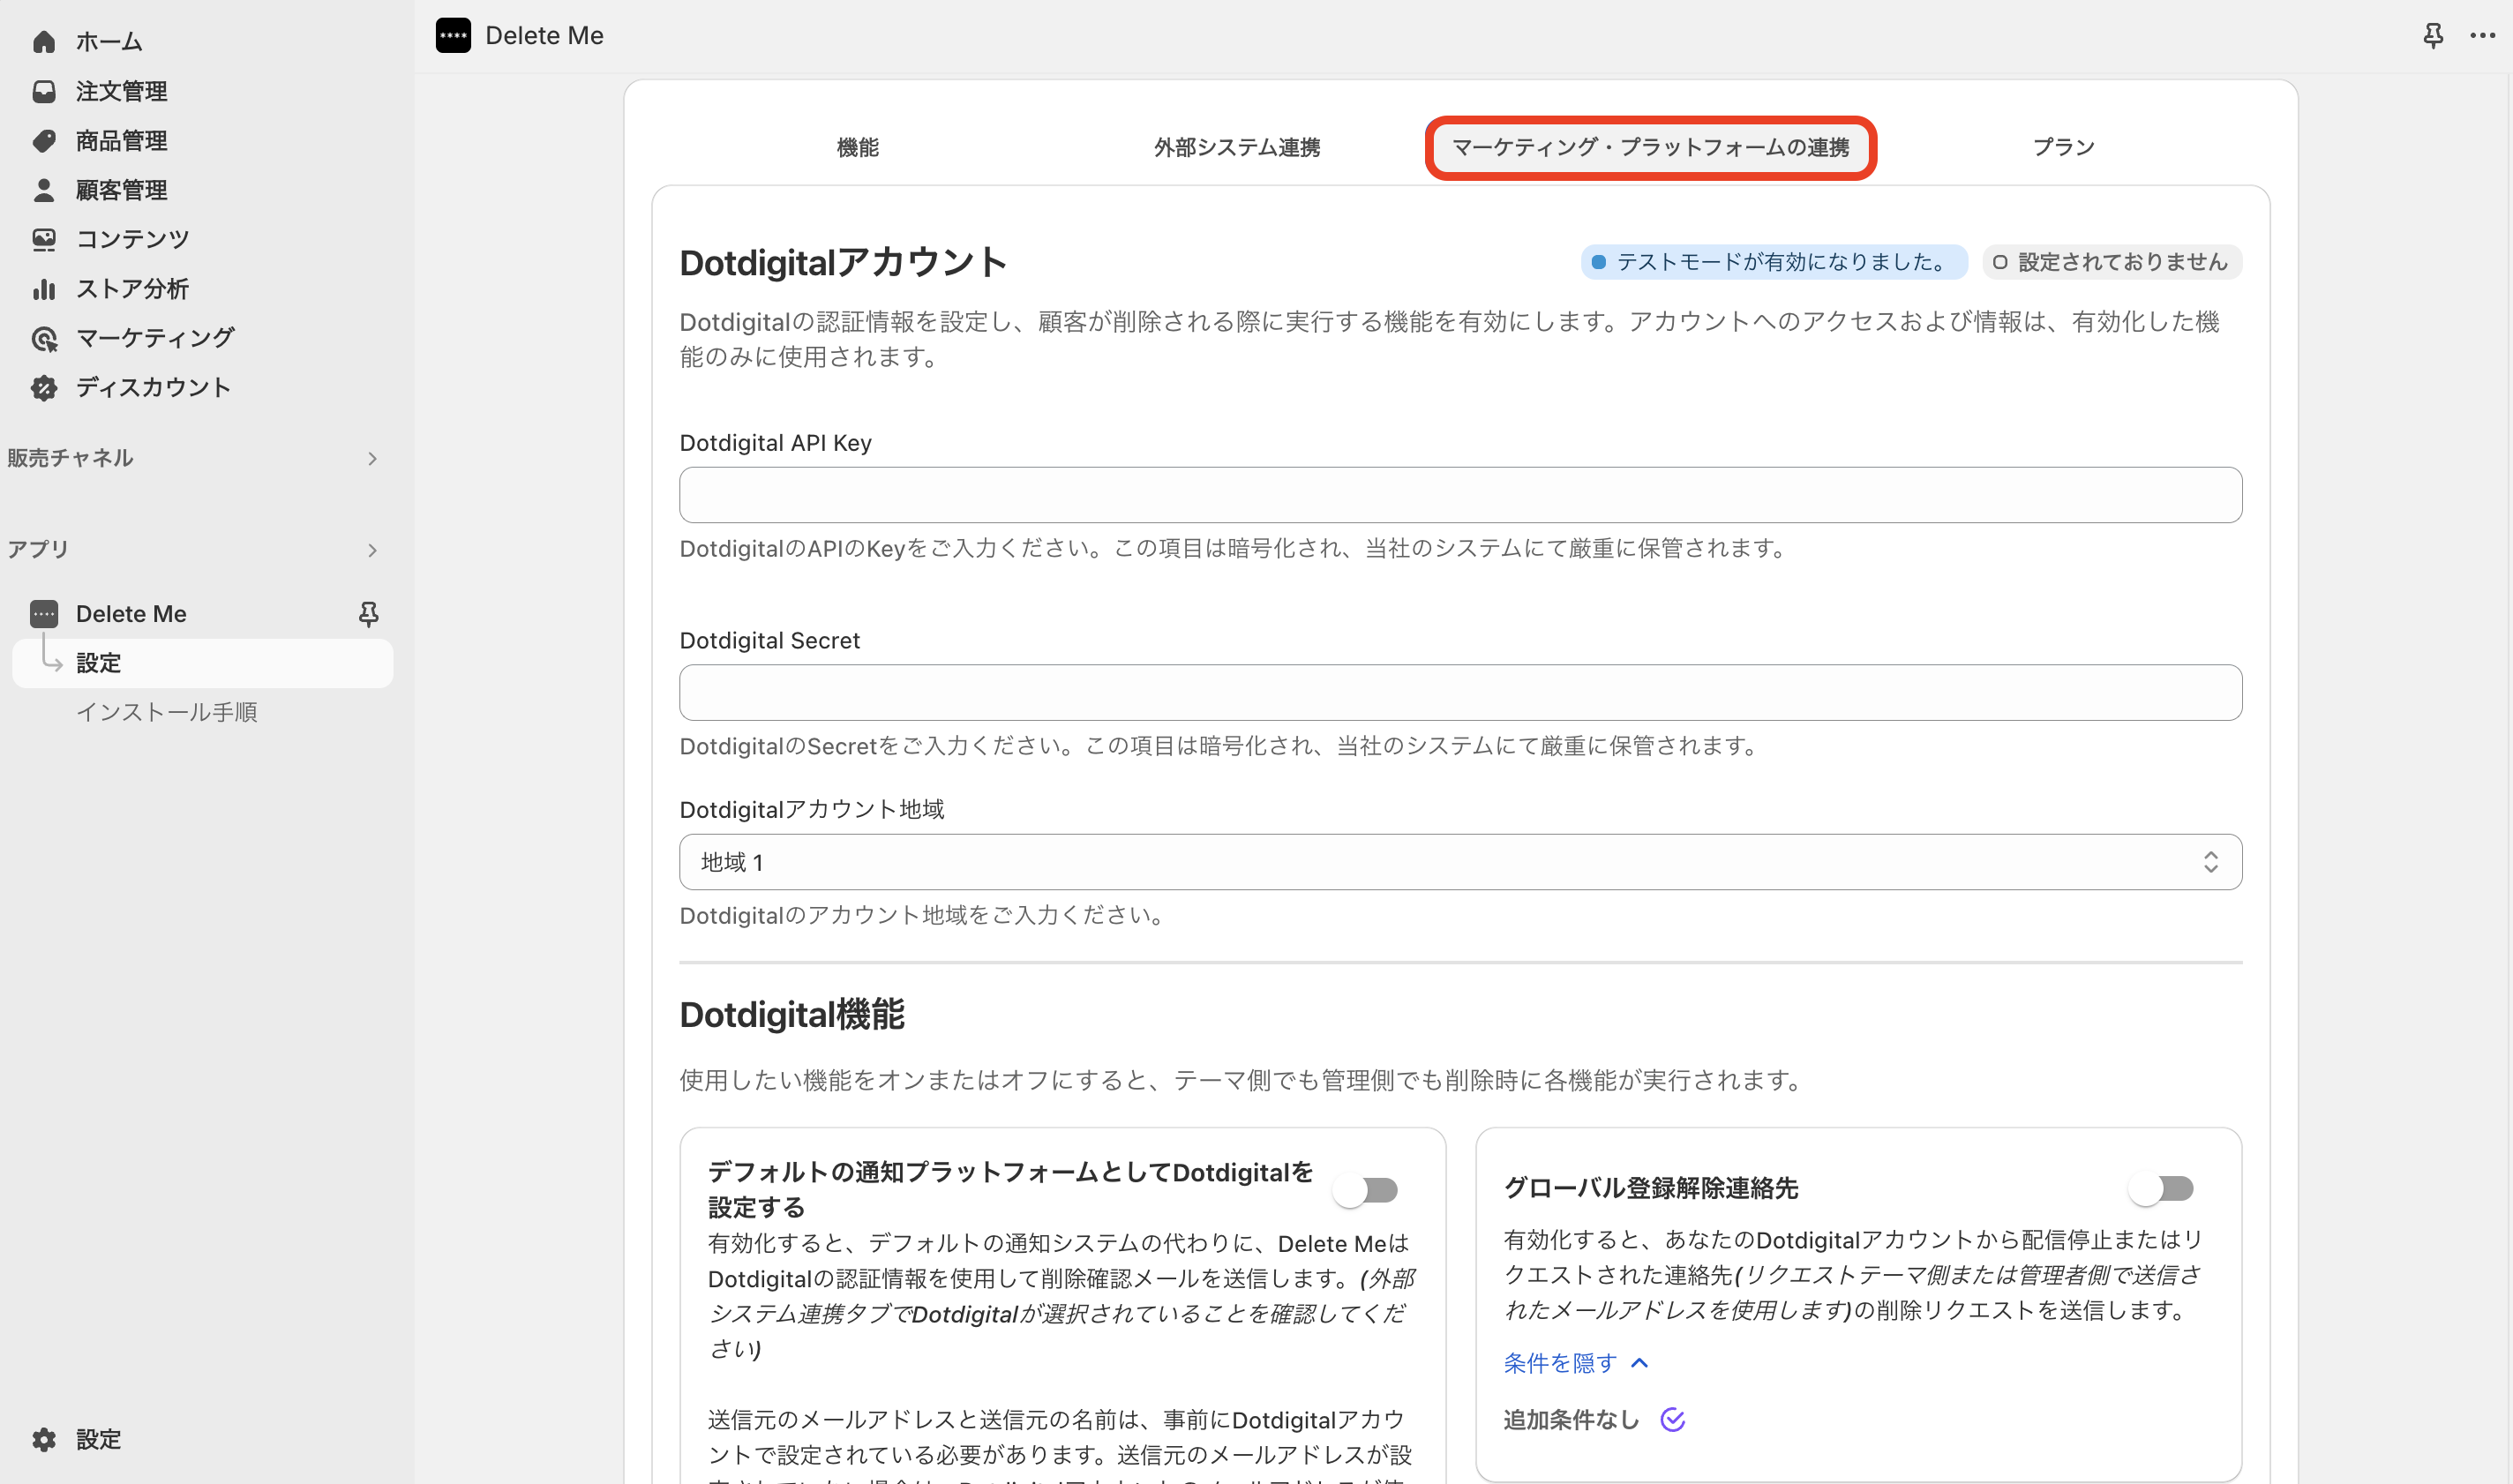Select 設定 under Delete Me in sidebar

pyautogui.click(x=202, y=664)
